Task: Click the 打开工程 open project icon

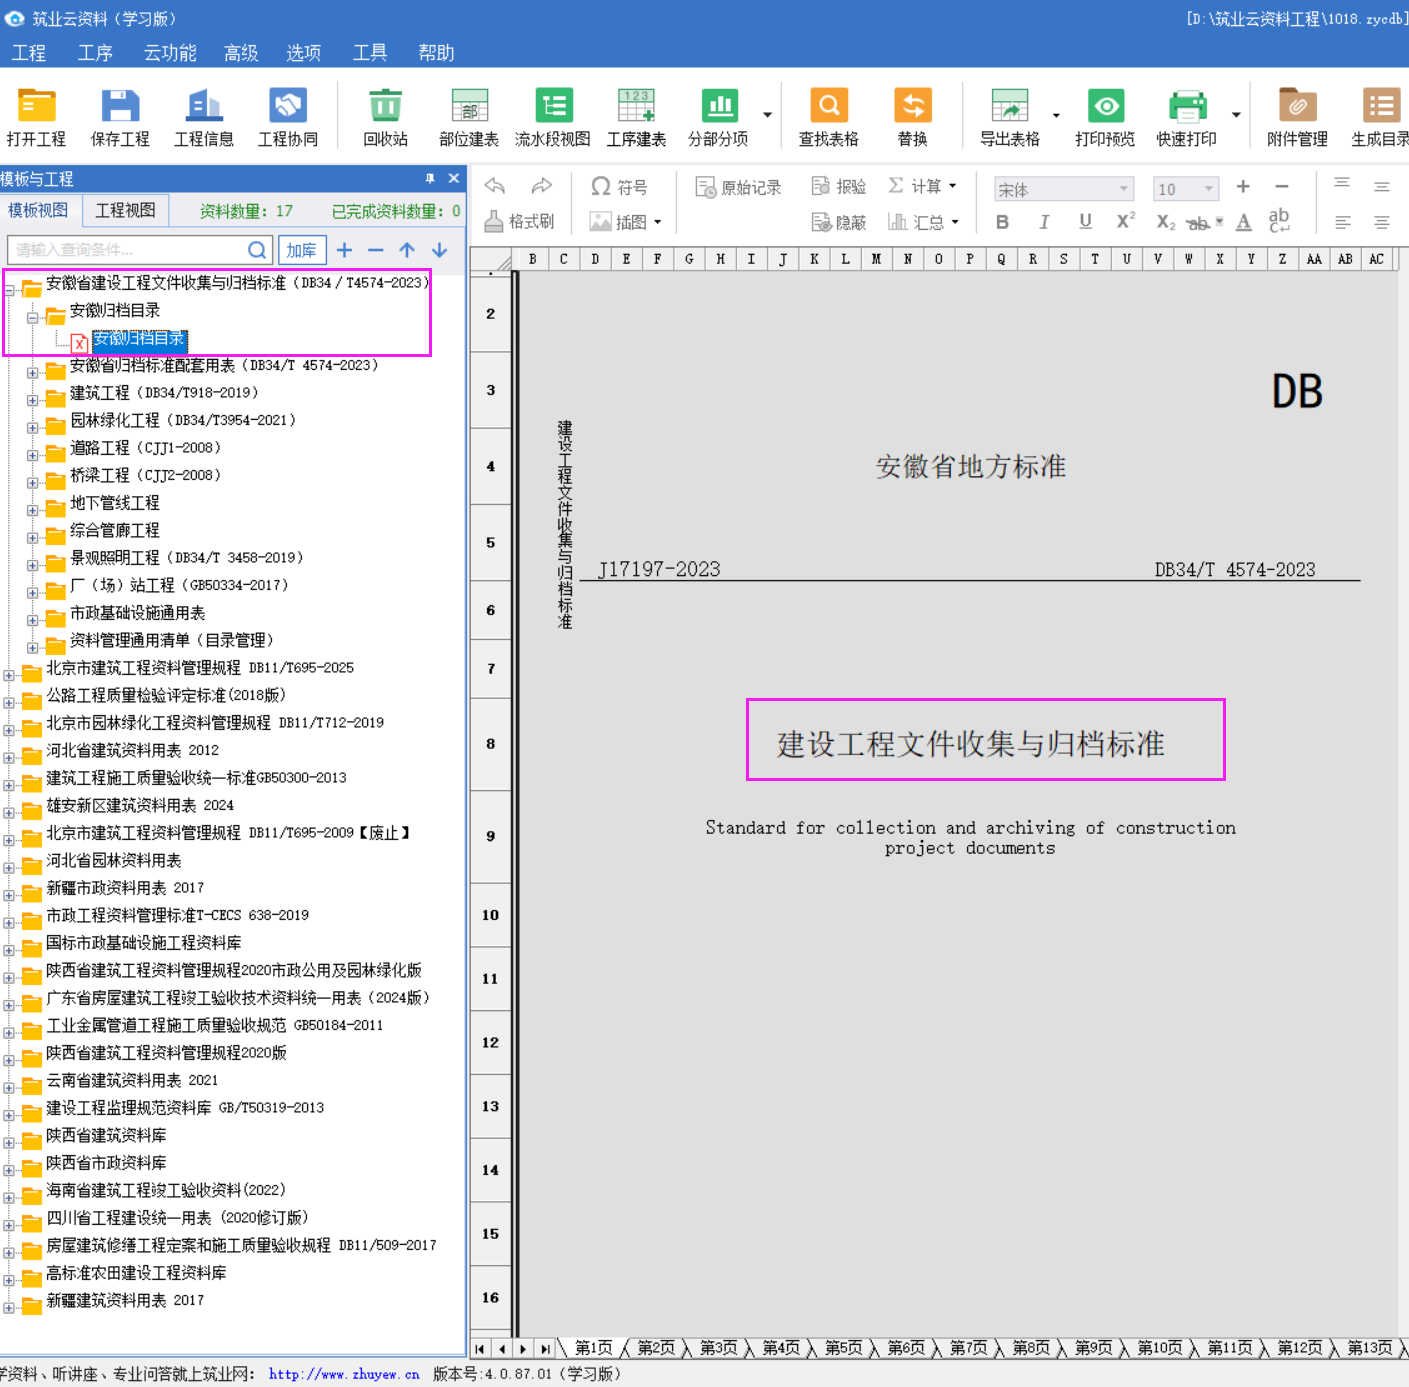Action: 36,108
